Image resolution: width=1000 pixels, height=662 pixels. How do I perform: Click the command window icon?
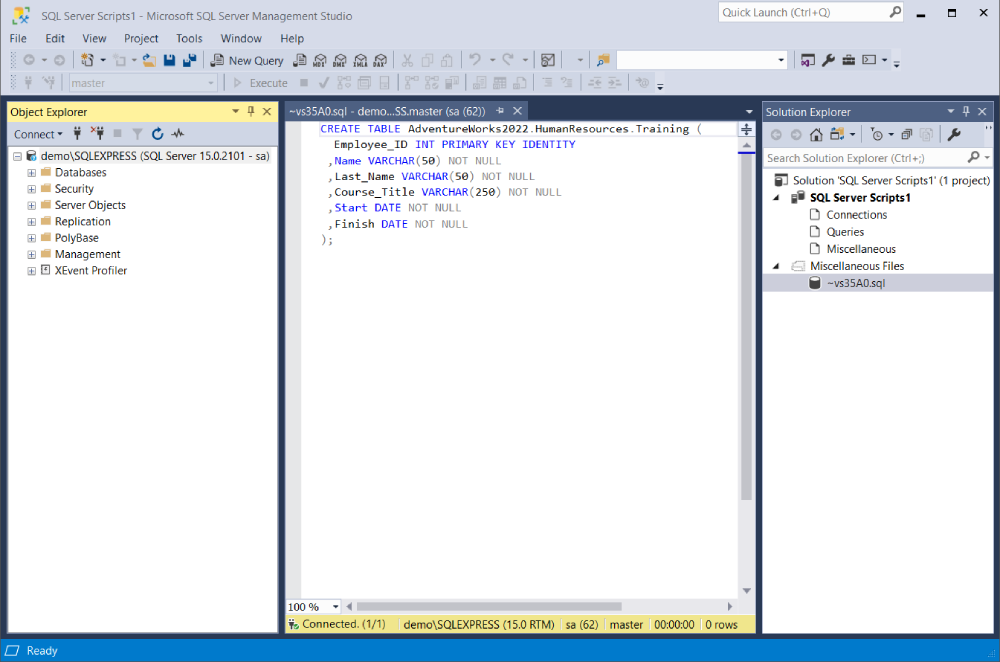click(869, 60)
